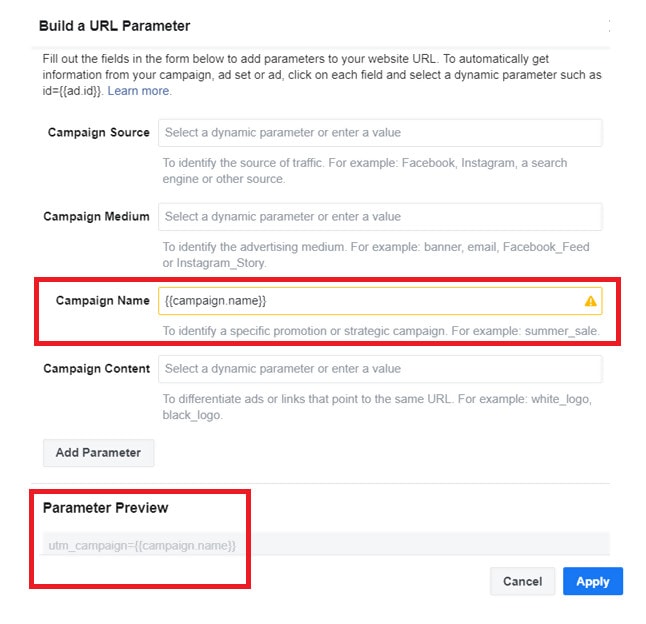Screen dimensions: 646x624
Task: Click the Build a URL Parameter heading
Action: pyautogui.click(x=114, y=25)
